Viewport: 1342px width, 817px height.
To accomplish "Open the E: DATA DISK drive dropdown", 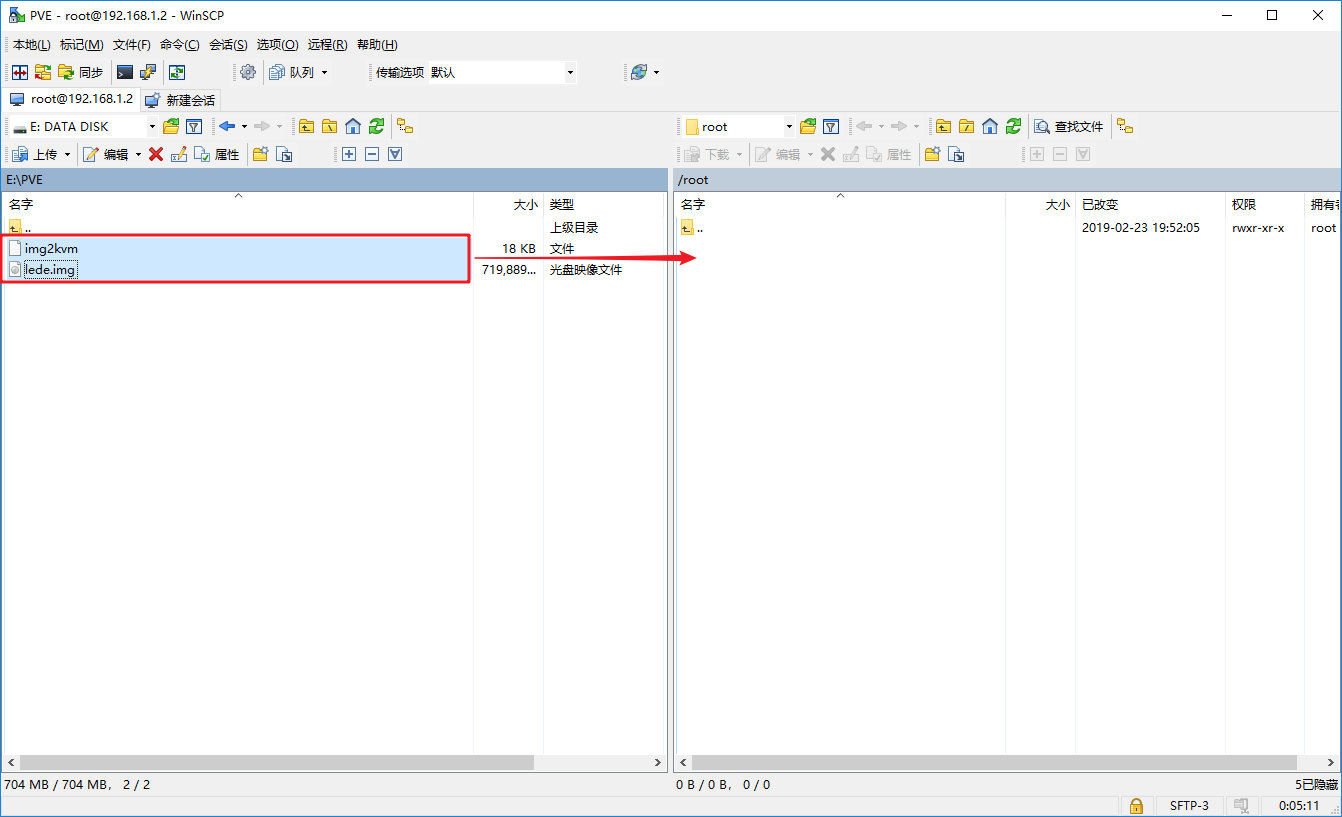I will 84,127.
